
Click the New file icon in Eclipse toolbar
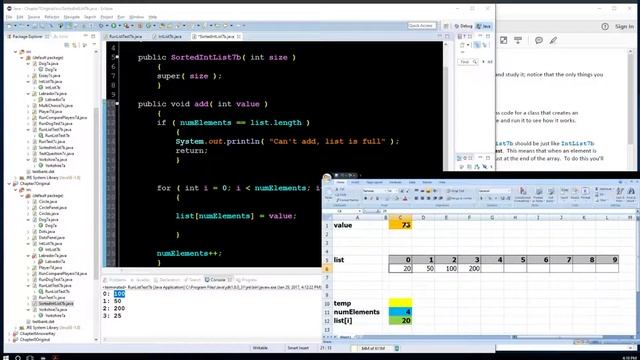(x=9, y=26)
